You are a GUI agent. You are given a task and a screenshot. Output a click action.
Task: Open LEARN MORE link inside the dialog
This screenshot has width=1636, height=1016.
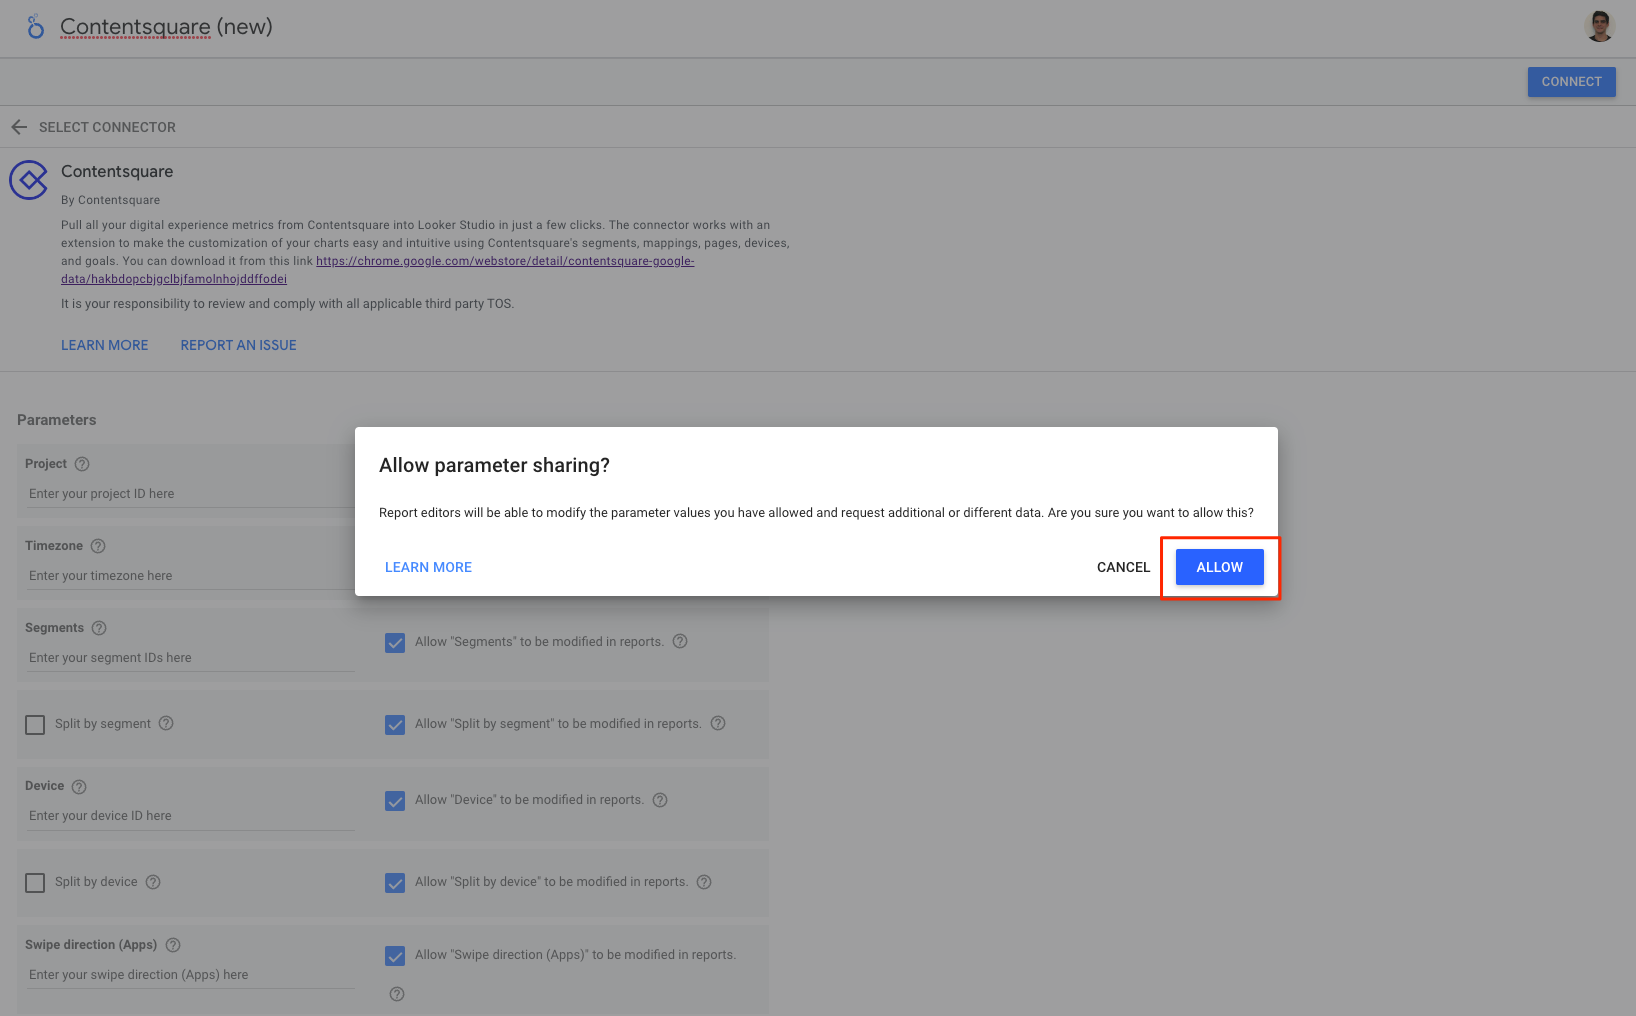click(428, 567)
